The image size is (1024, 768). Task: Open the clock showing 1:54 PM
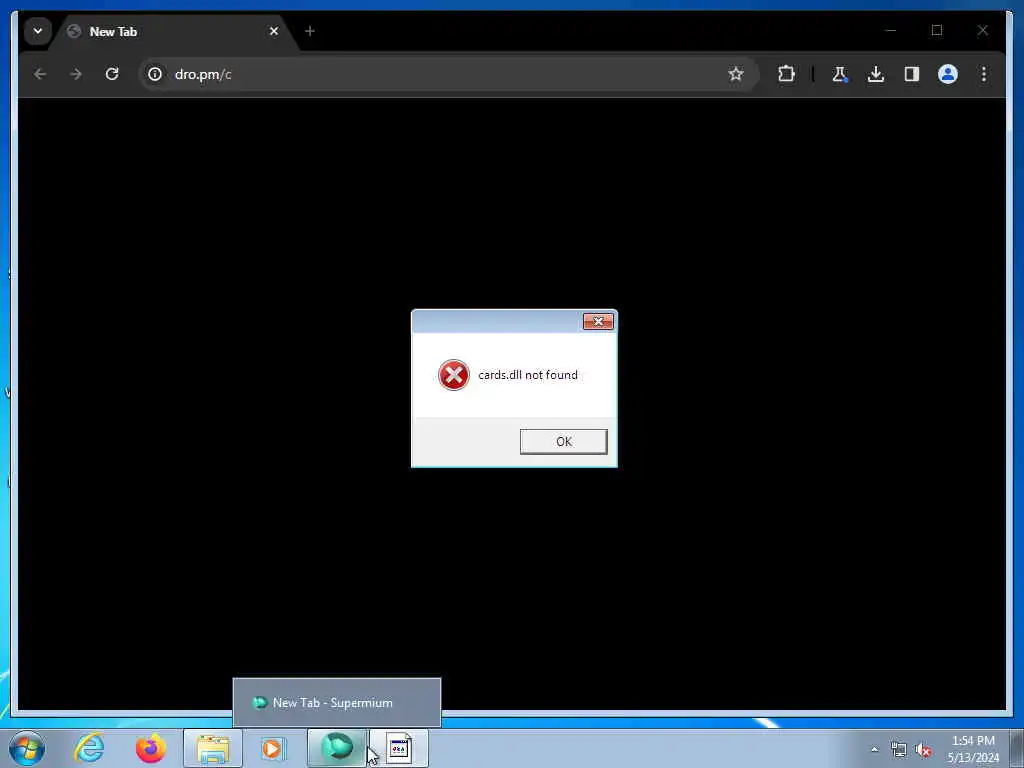(973, 749)
